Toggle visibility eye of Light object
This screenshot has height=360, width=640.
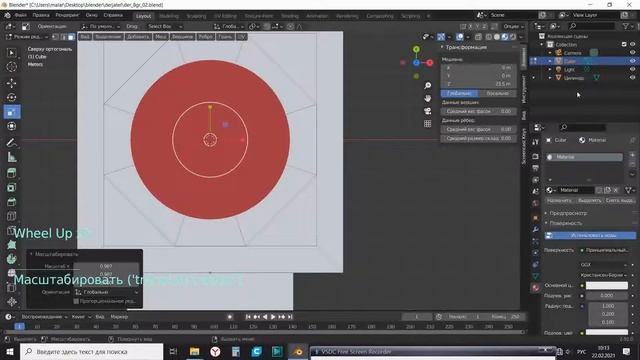[x=632, y=69]
